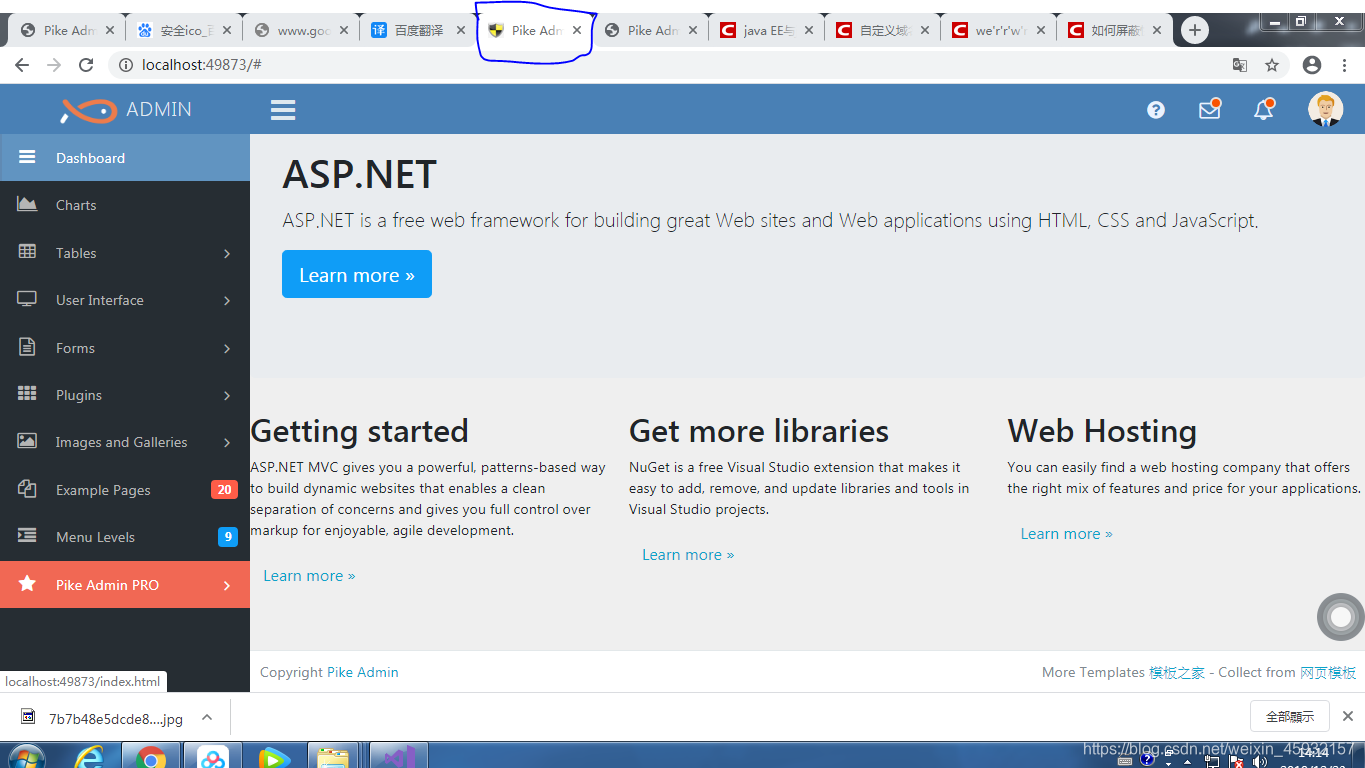This screenshot has height=768, width=1365.
Task: Open Menu Levels menu item
Action: point(125,537)
